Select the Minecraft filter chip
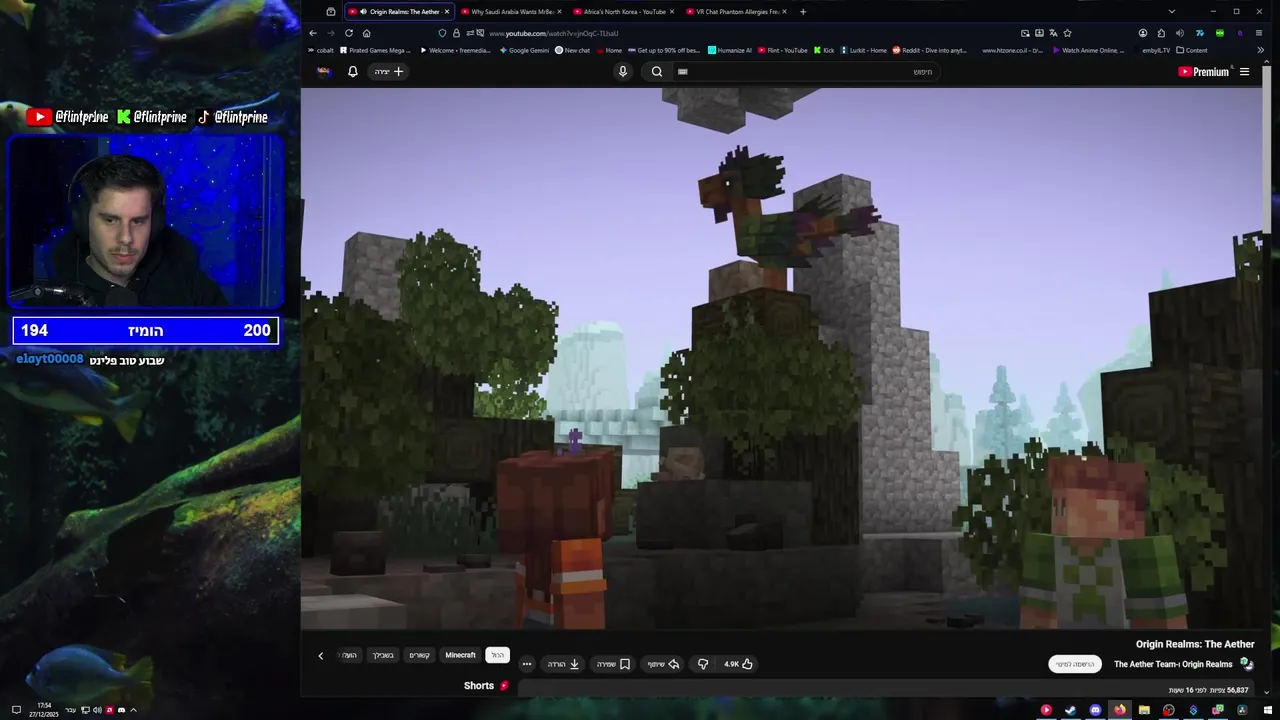 point(460,655)
